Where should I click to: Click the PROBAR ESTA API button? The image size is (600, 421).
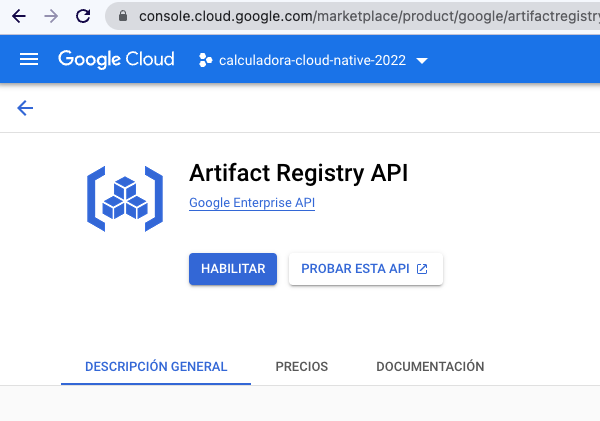coord(366,269)
